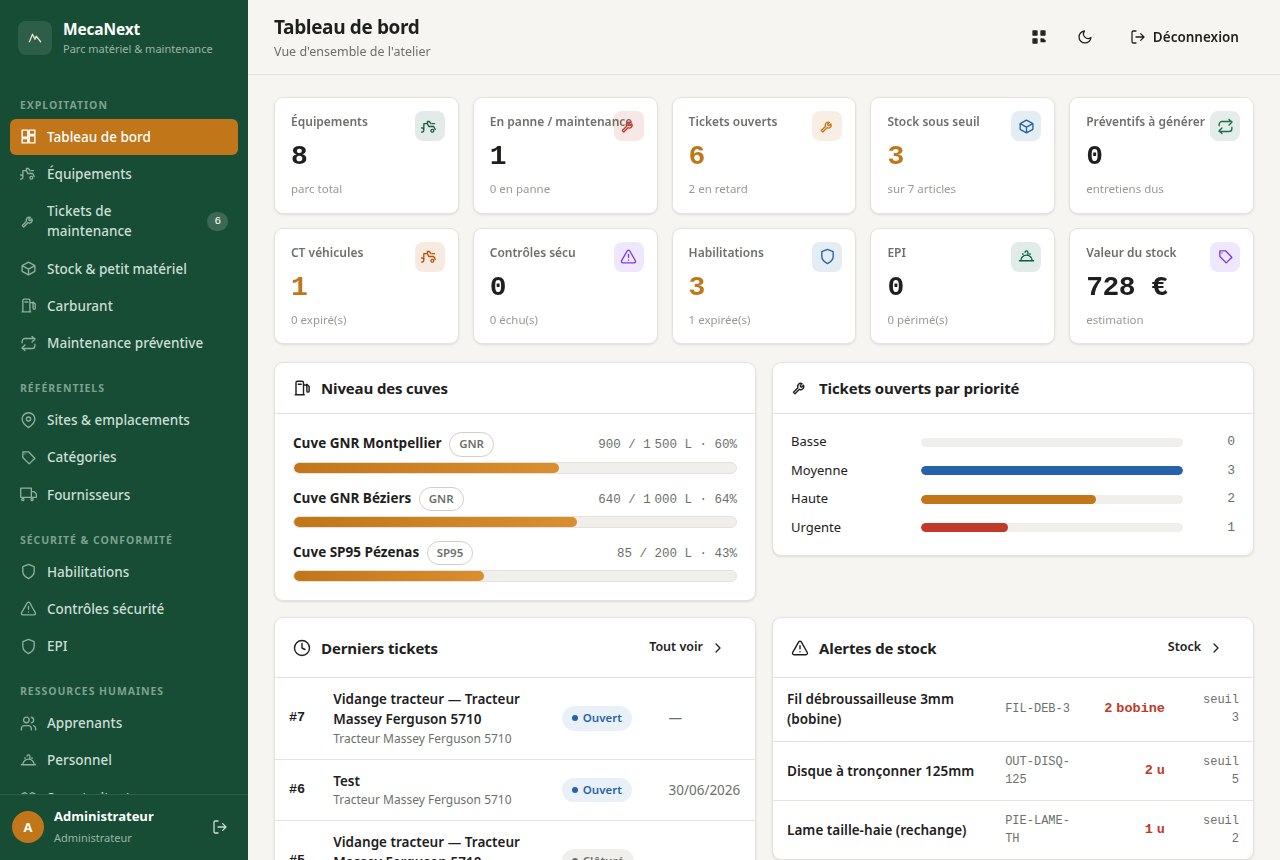This screenshot has height=860, width=1280.
Task: Click the 728 € stock value
Action: 1127,287
